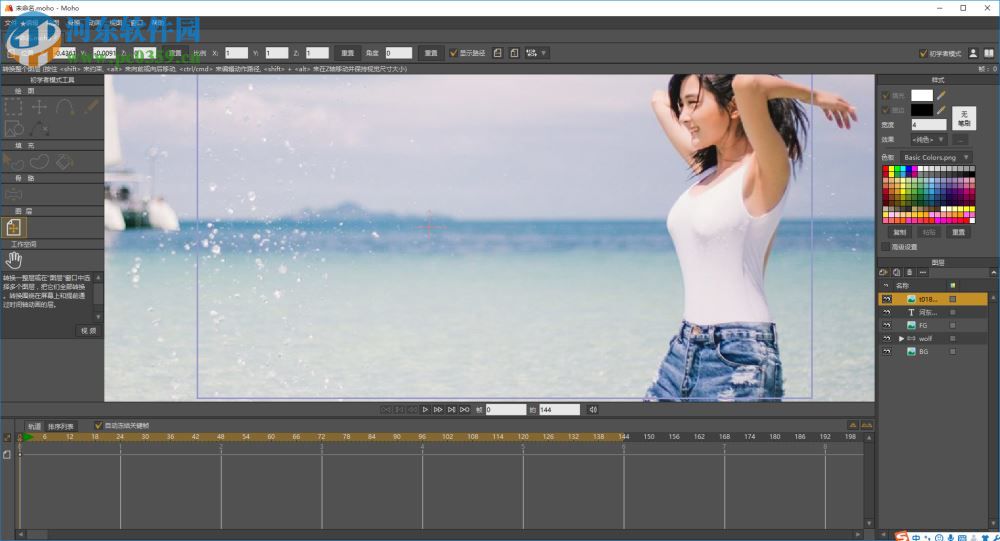Image resolution: width=1000 pixels, height=541 pixels.
Task: Click the audio mute speaker icon
Action: [x=593, y=409]
